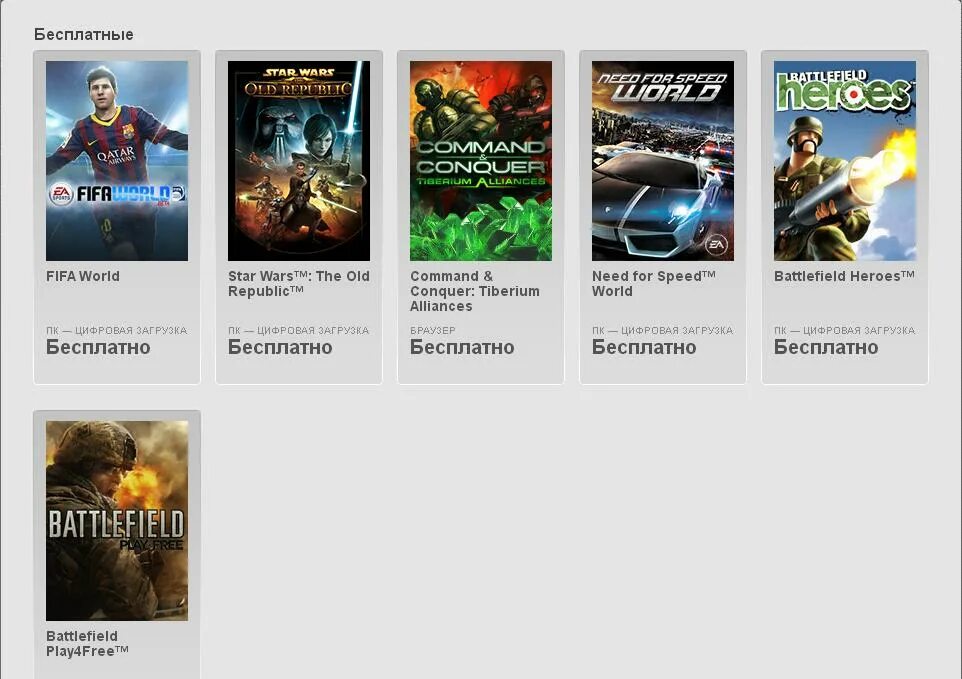Open Battlefield Heroes cover image
Screen dimensions: 962x679
tap(845, 161)
